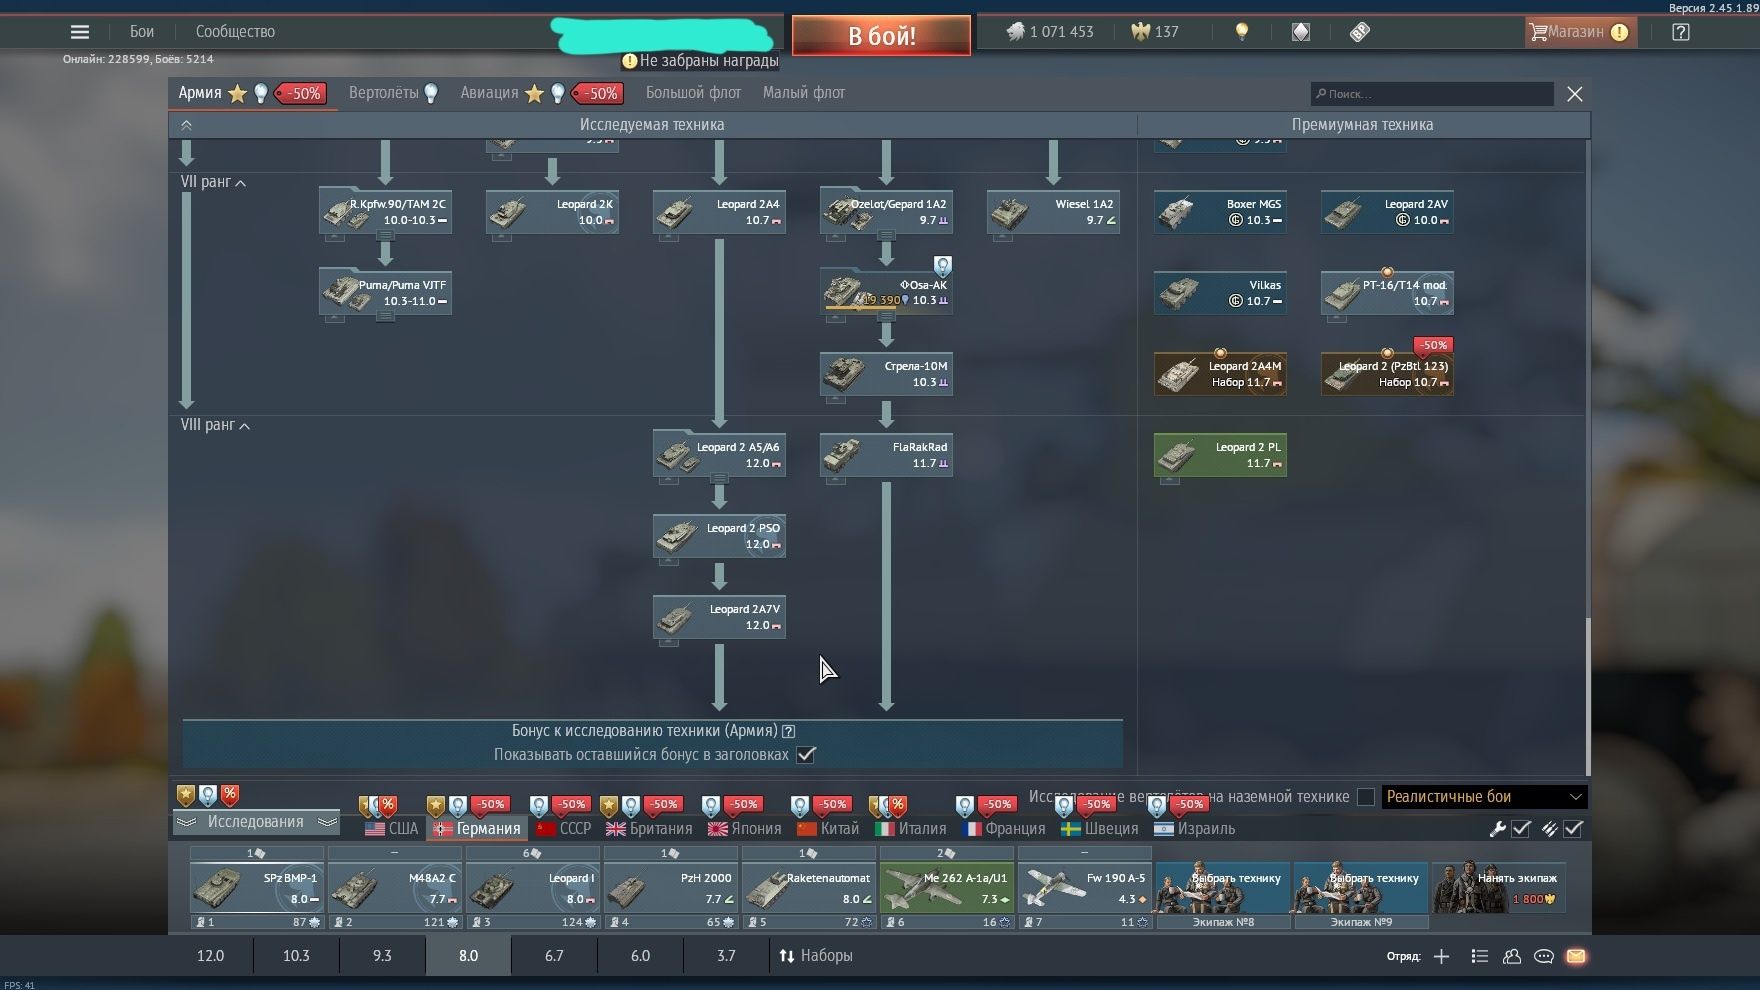Start battle with В бой! button
This screenshot has width=1760, height=990.
[x=881, y=35]
